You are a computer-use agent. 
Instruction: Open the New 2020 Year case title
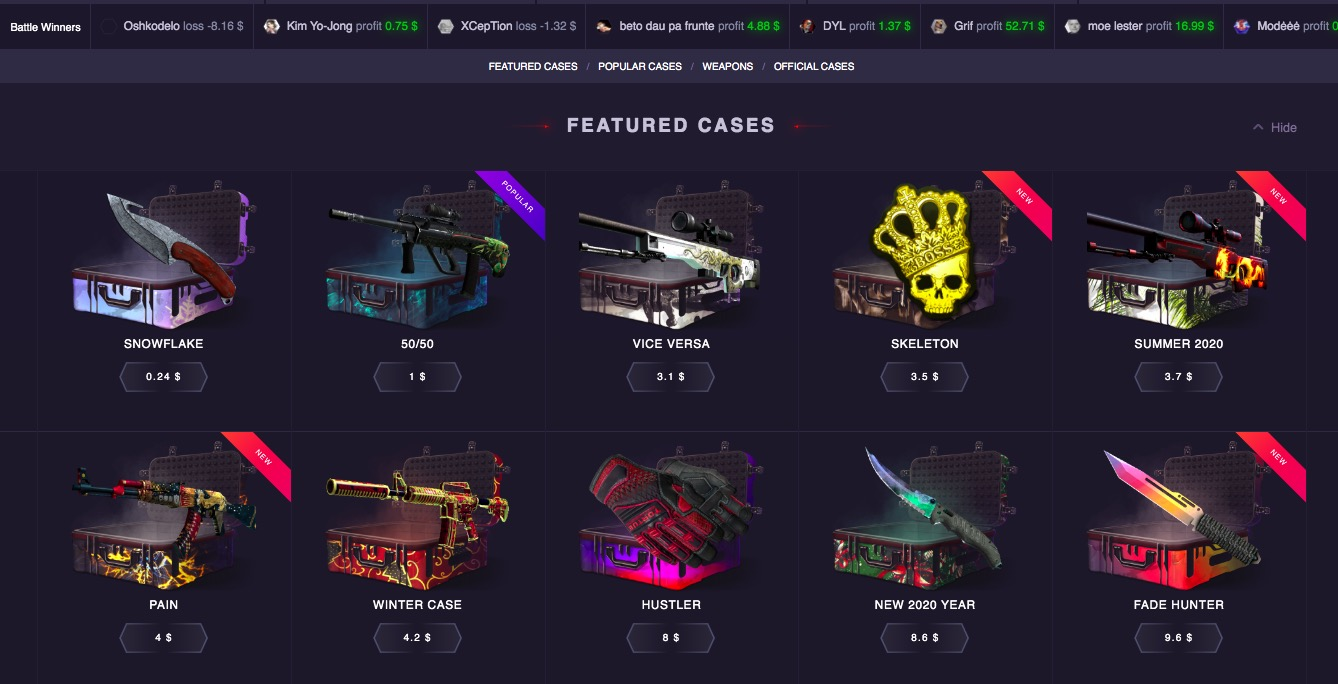tap(925, 605)
